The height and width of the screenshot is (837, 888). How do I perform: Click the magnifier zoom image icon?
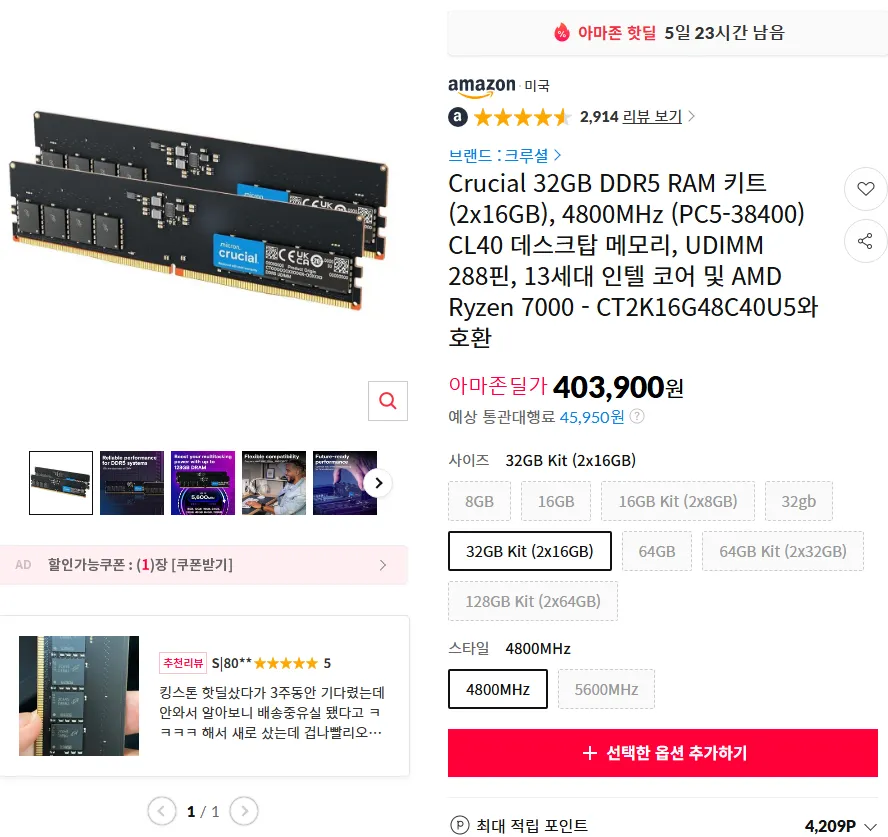pos(388,401)
